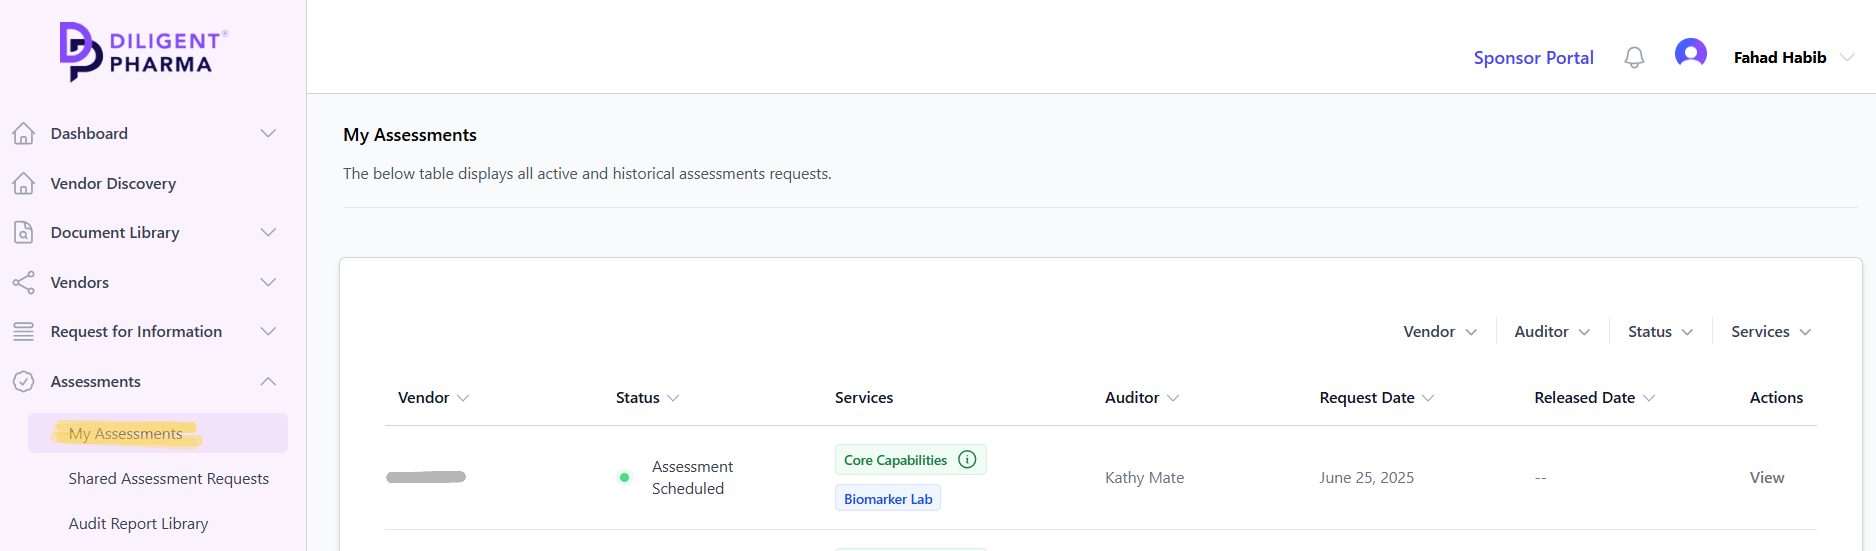1876x551 pixels.
Task: Click the Assessment Scheduled status text
Action: coord(692,478)
